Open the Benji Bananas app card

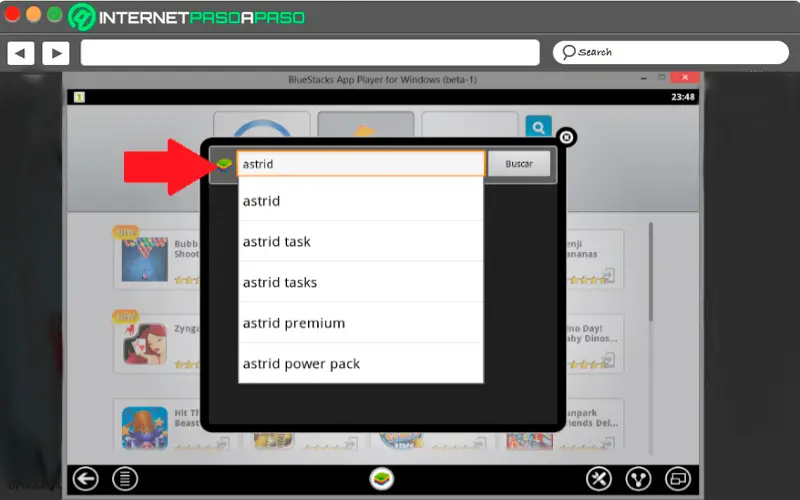pos(594,259)
